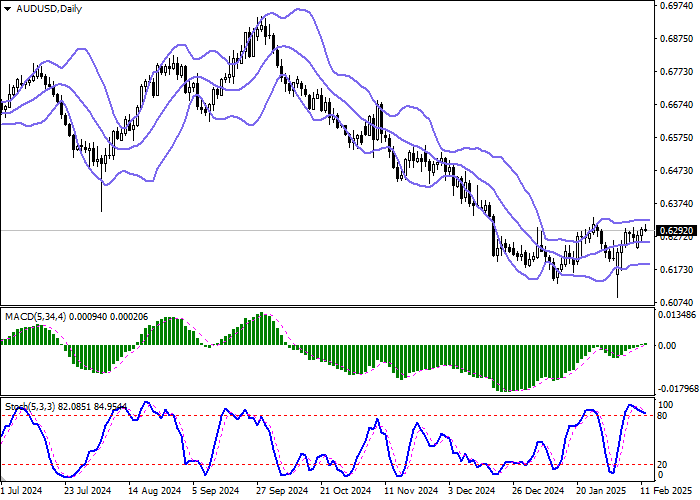Click the Stochastic 100 scale label
The width and height of the screenshot is (700, 500).
tap(664, 404)
